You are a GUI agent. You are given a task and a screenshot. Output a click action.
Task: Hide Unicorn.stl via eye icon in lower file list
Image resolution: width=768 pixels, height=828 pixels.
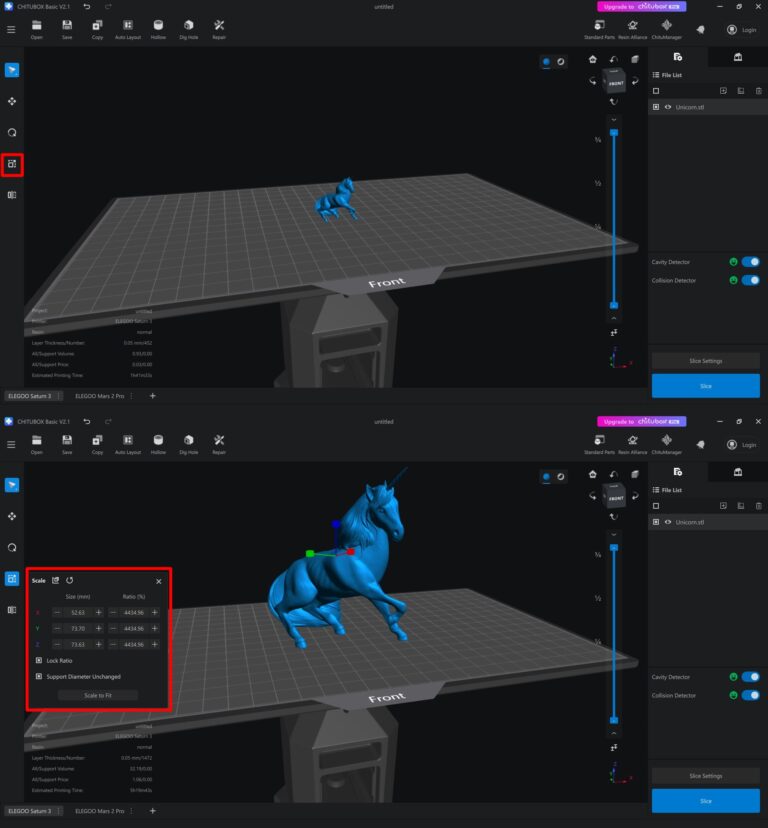click(x=667, y=522)
